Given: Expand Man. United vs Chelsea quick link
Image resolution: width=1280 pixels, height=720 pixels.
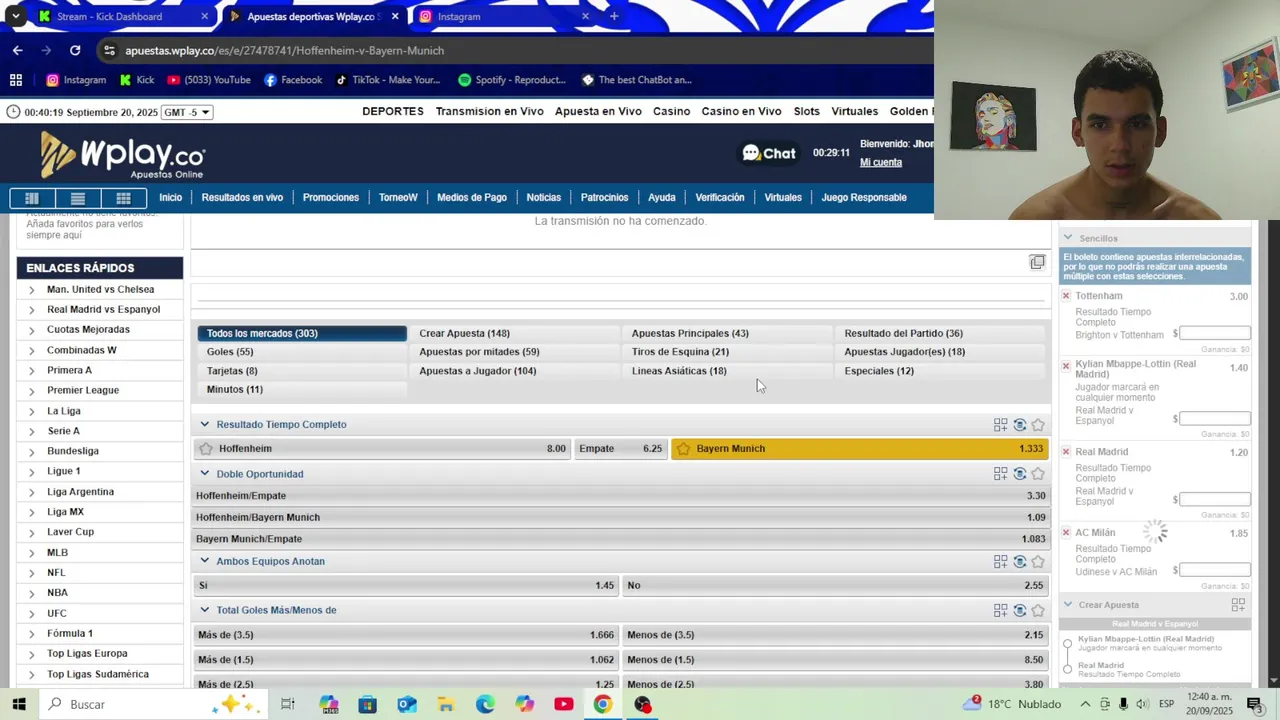Looking at the screenshot, I should click(x=31, y=290).
